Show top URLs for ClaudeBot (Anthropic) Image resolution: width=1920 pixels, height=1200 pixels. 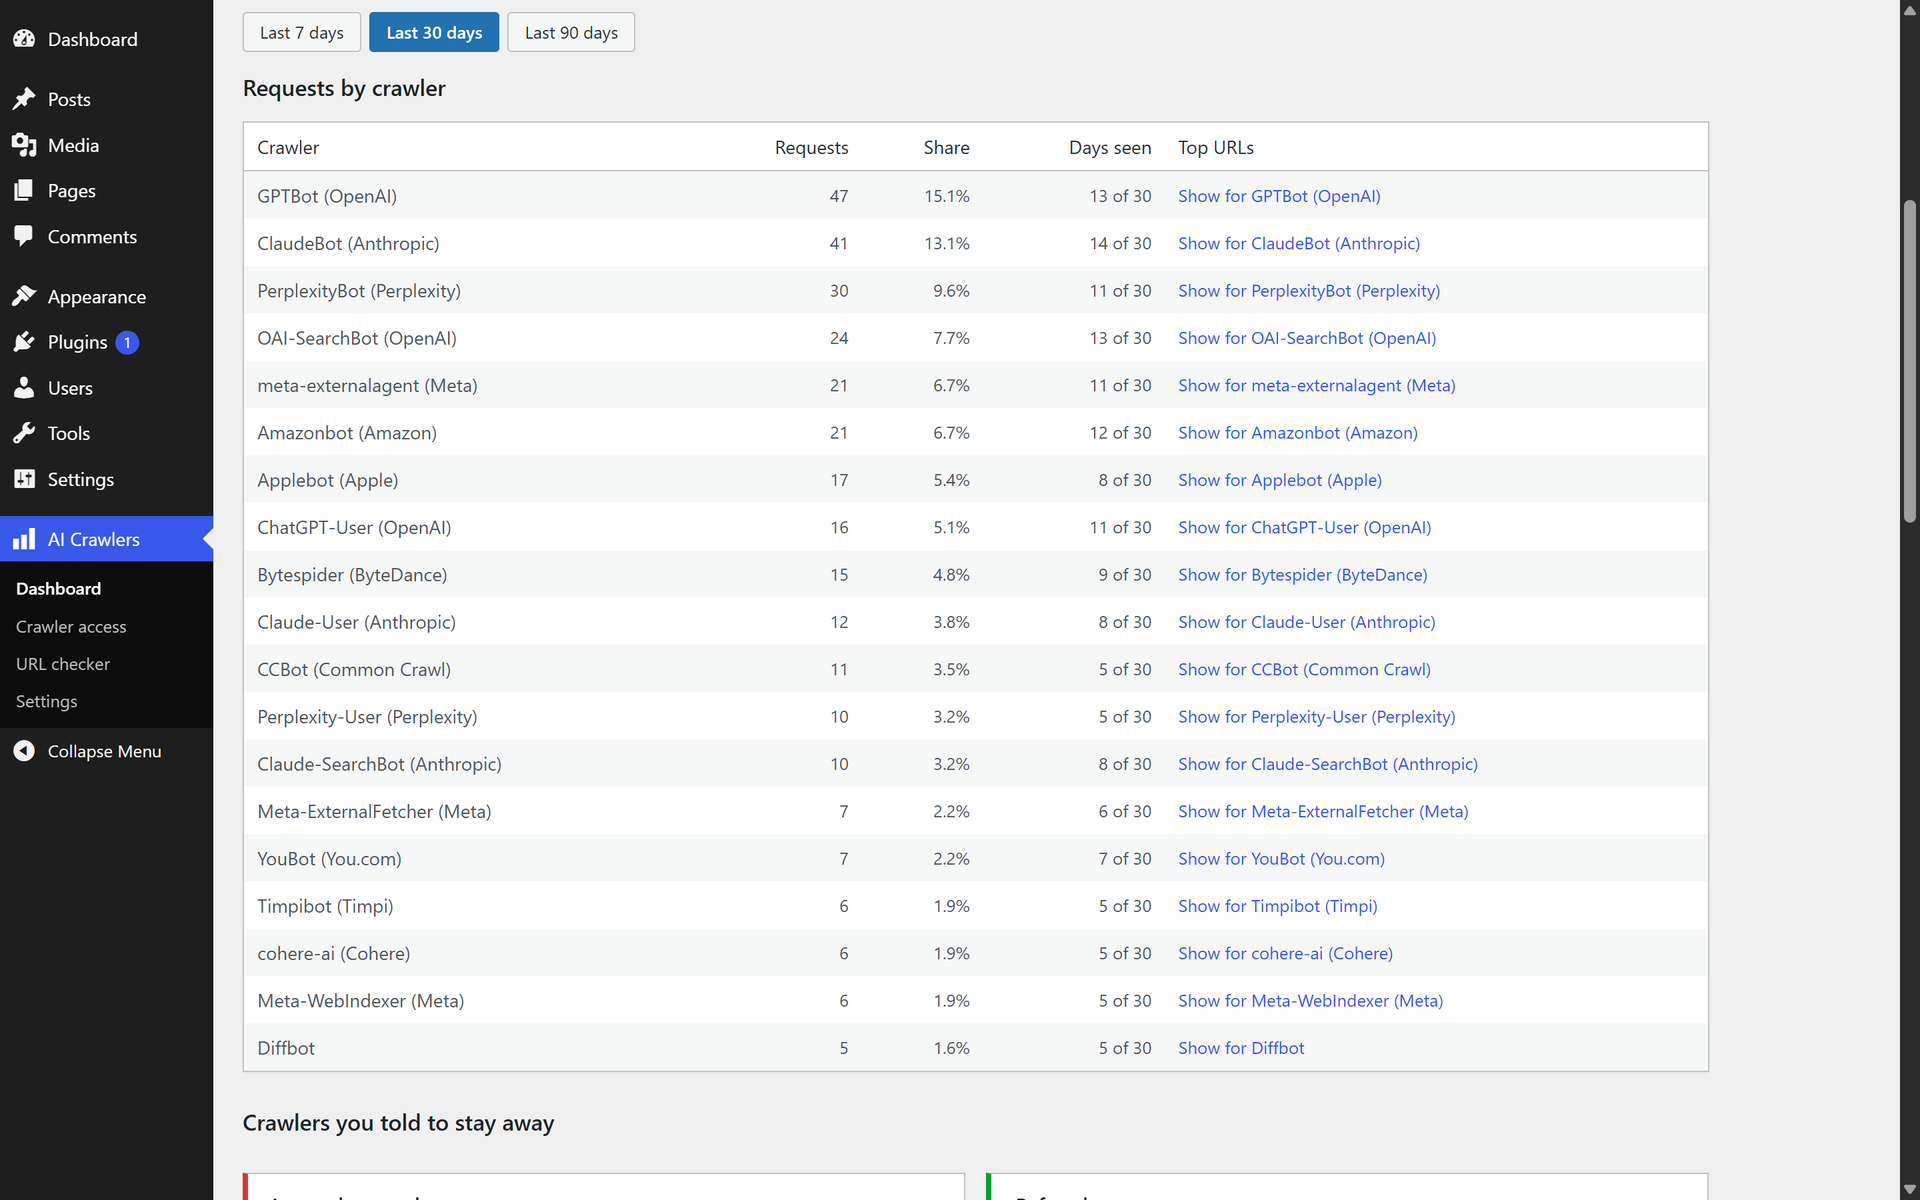[x=1299, y=243]
